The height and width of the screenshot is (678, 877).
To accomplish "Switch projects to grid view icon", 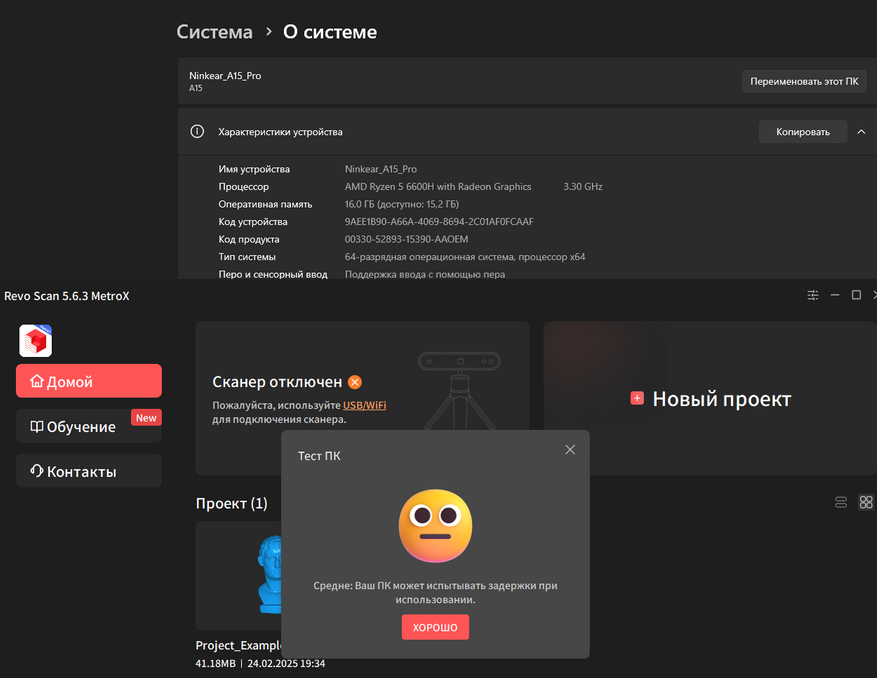I will (866, 502).
